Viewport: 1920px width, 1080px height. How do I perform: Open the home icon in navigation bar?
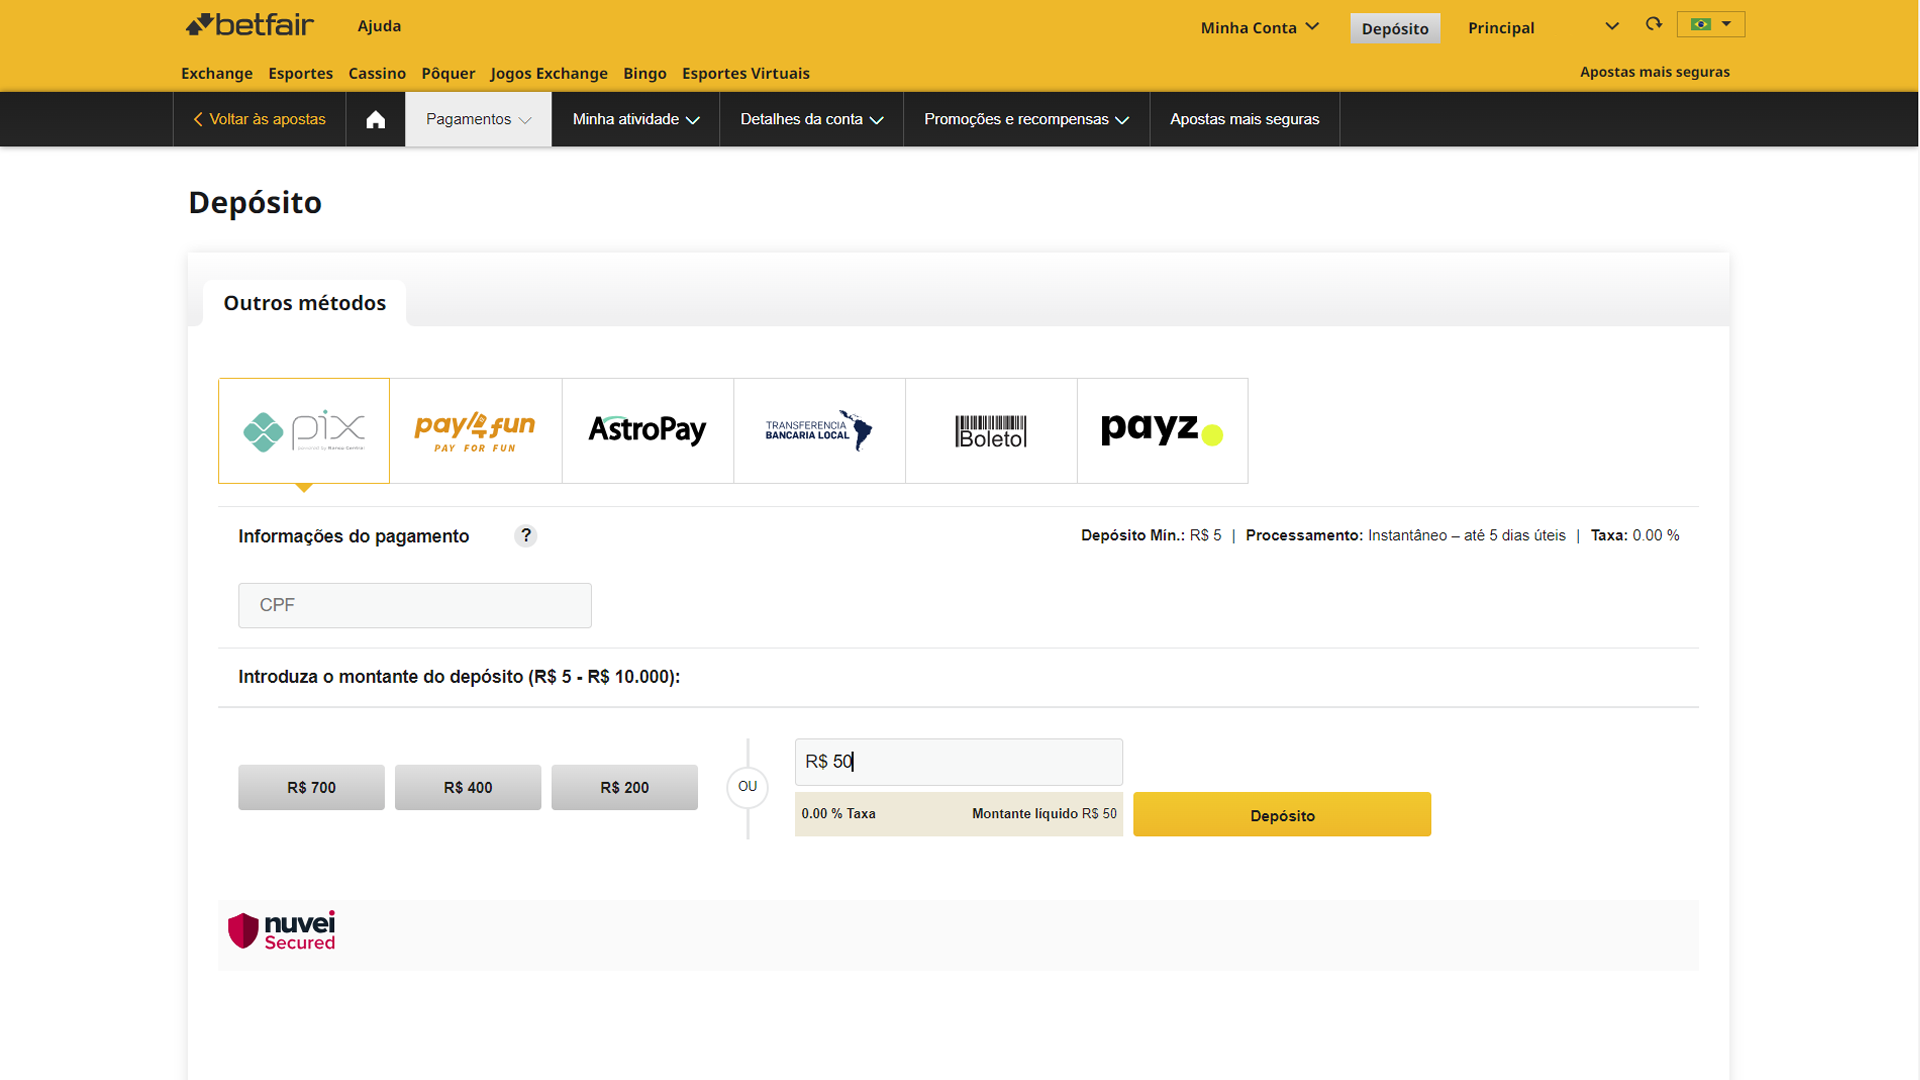375,120
